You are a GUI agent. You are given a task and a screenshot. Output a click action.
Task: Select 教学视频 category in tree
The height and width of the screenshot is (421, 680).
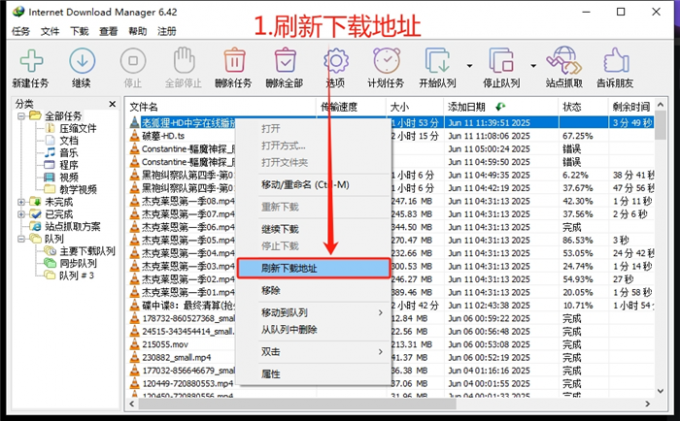78,189
